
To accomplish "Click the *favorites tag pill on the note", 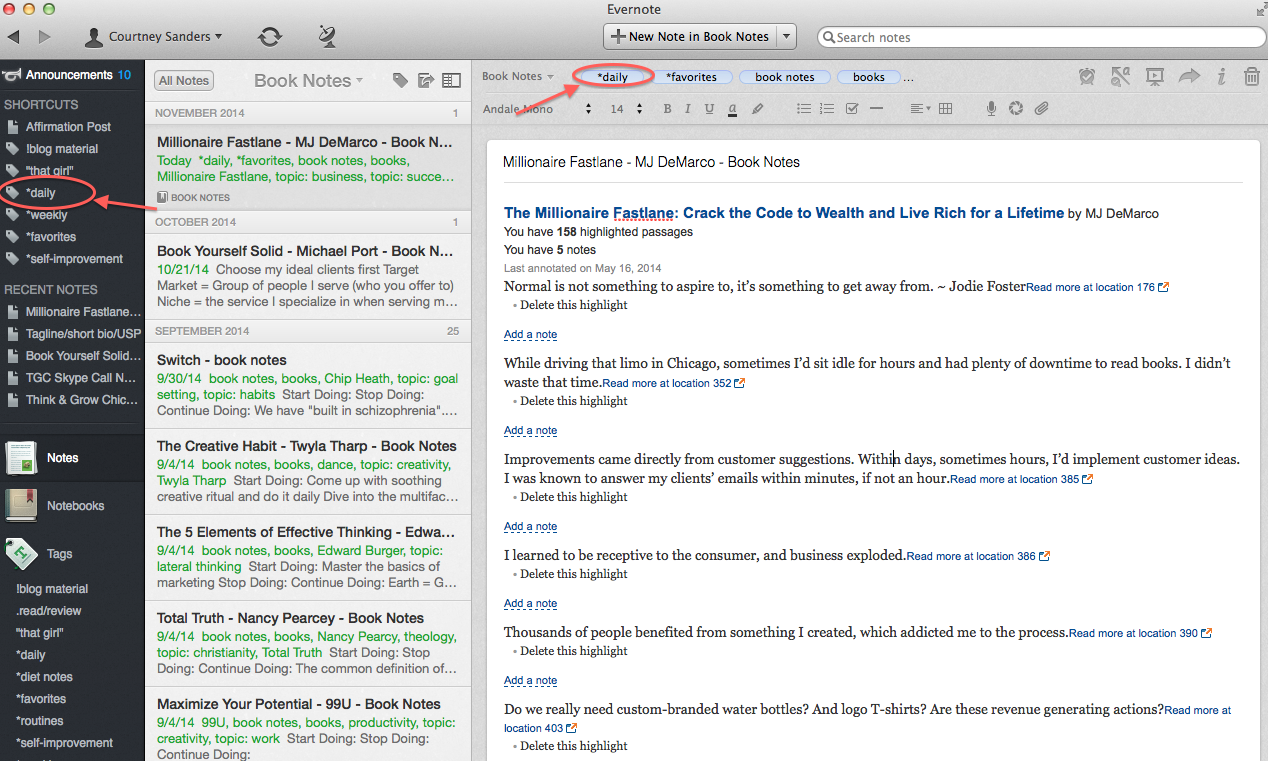I will [x=693, y=77].
